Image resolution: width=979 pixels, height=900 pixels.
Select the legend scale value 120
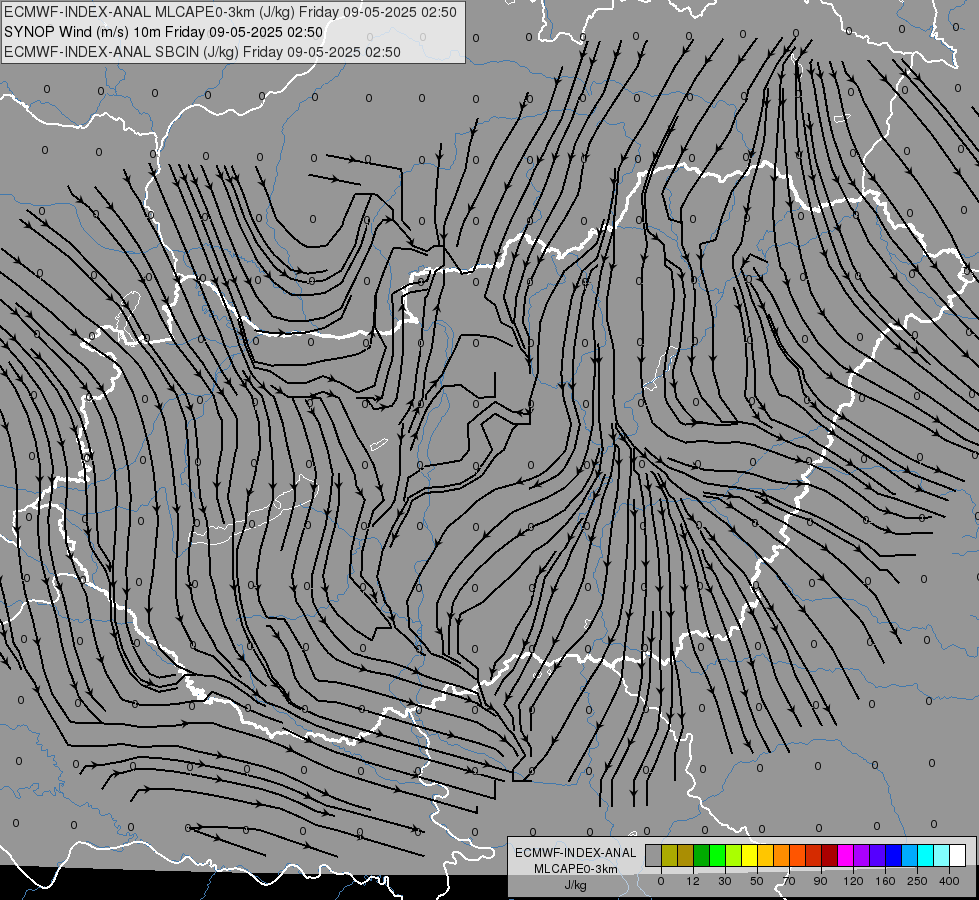[853, 881]
